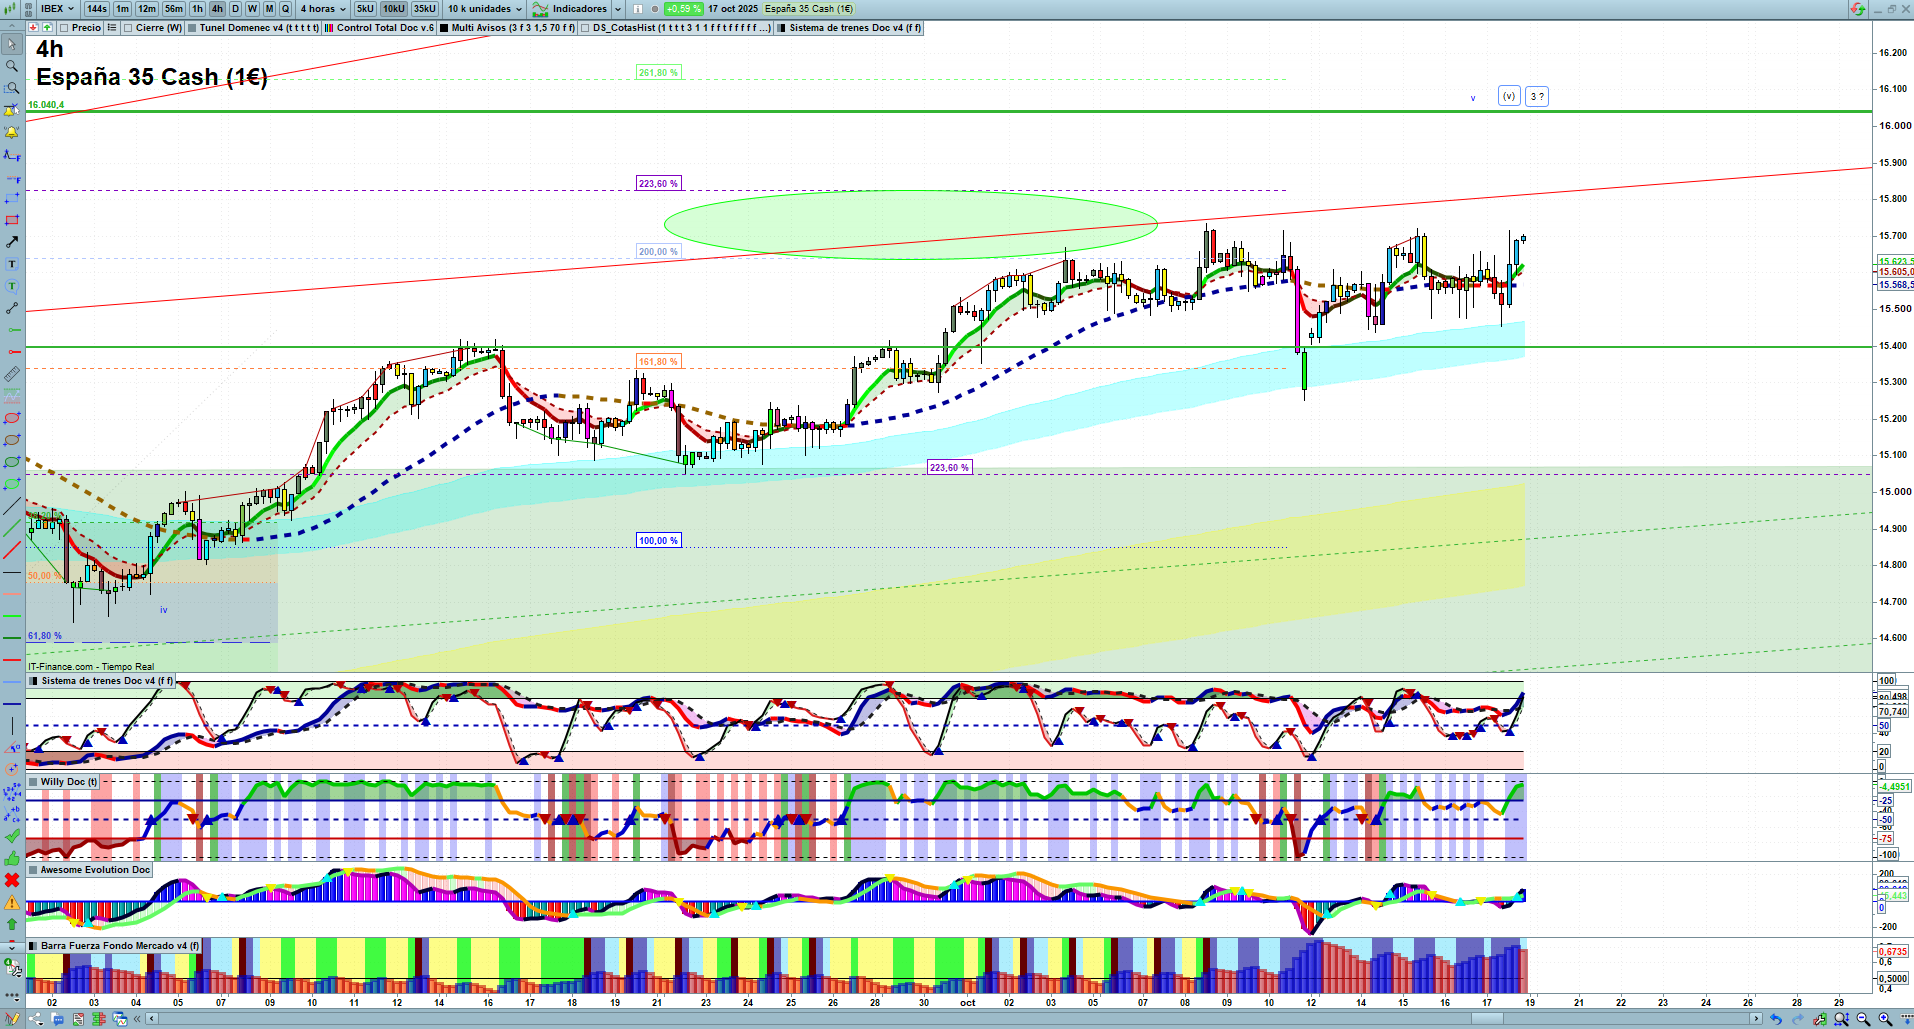
Task: Select 35kU units button
Action: 425,9
